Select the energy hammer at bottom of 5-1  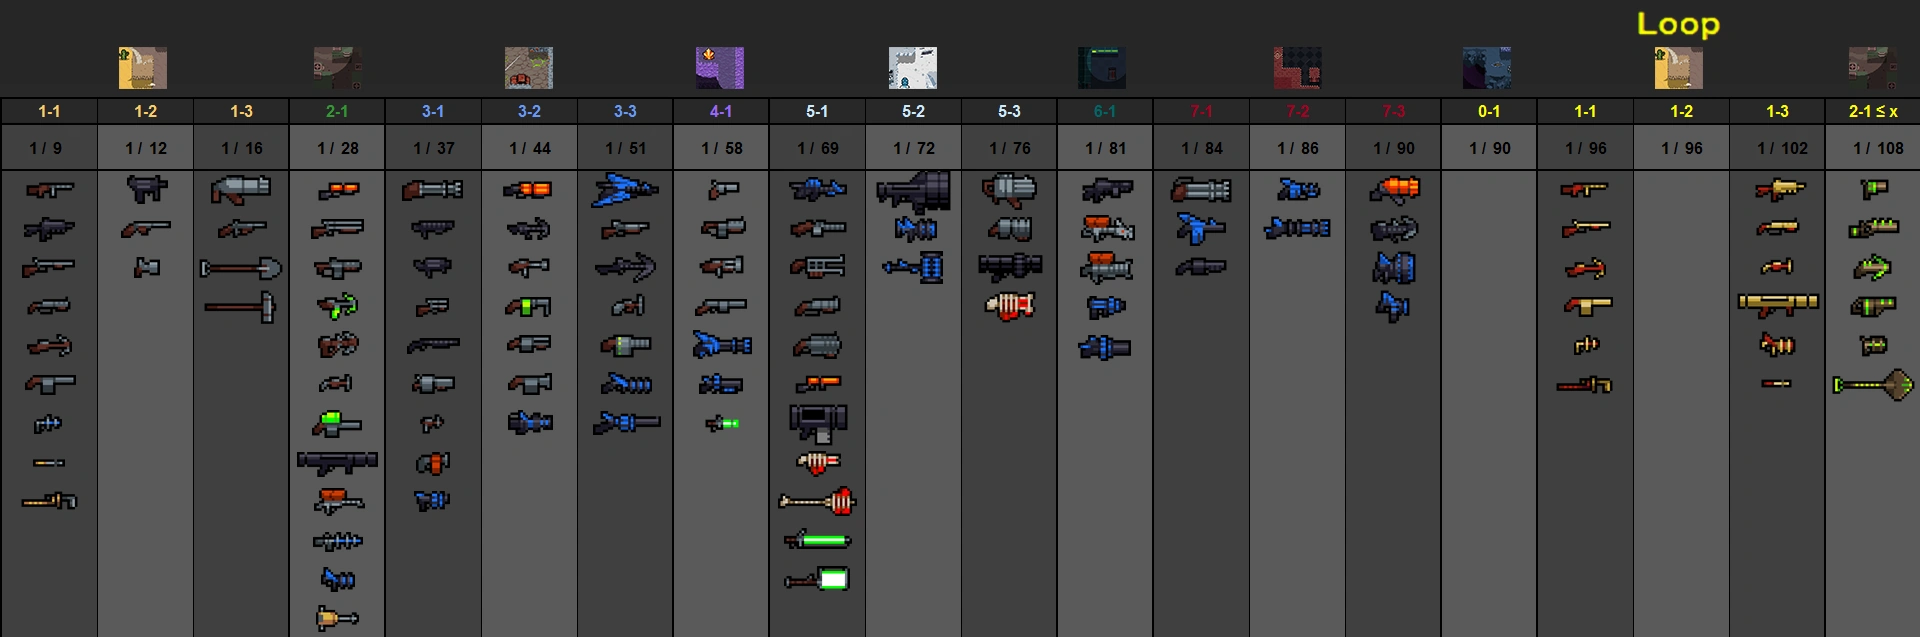pyautogui.click(x=817, y=579)
